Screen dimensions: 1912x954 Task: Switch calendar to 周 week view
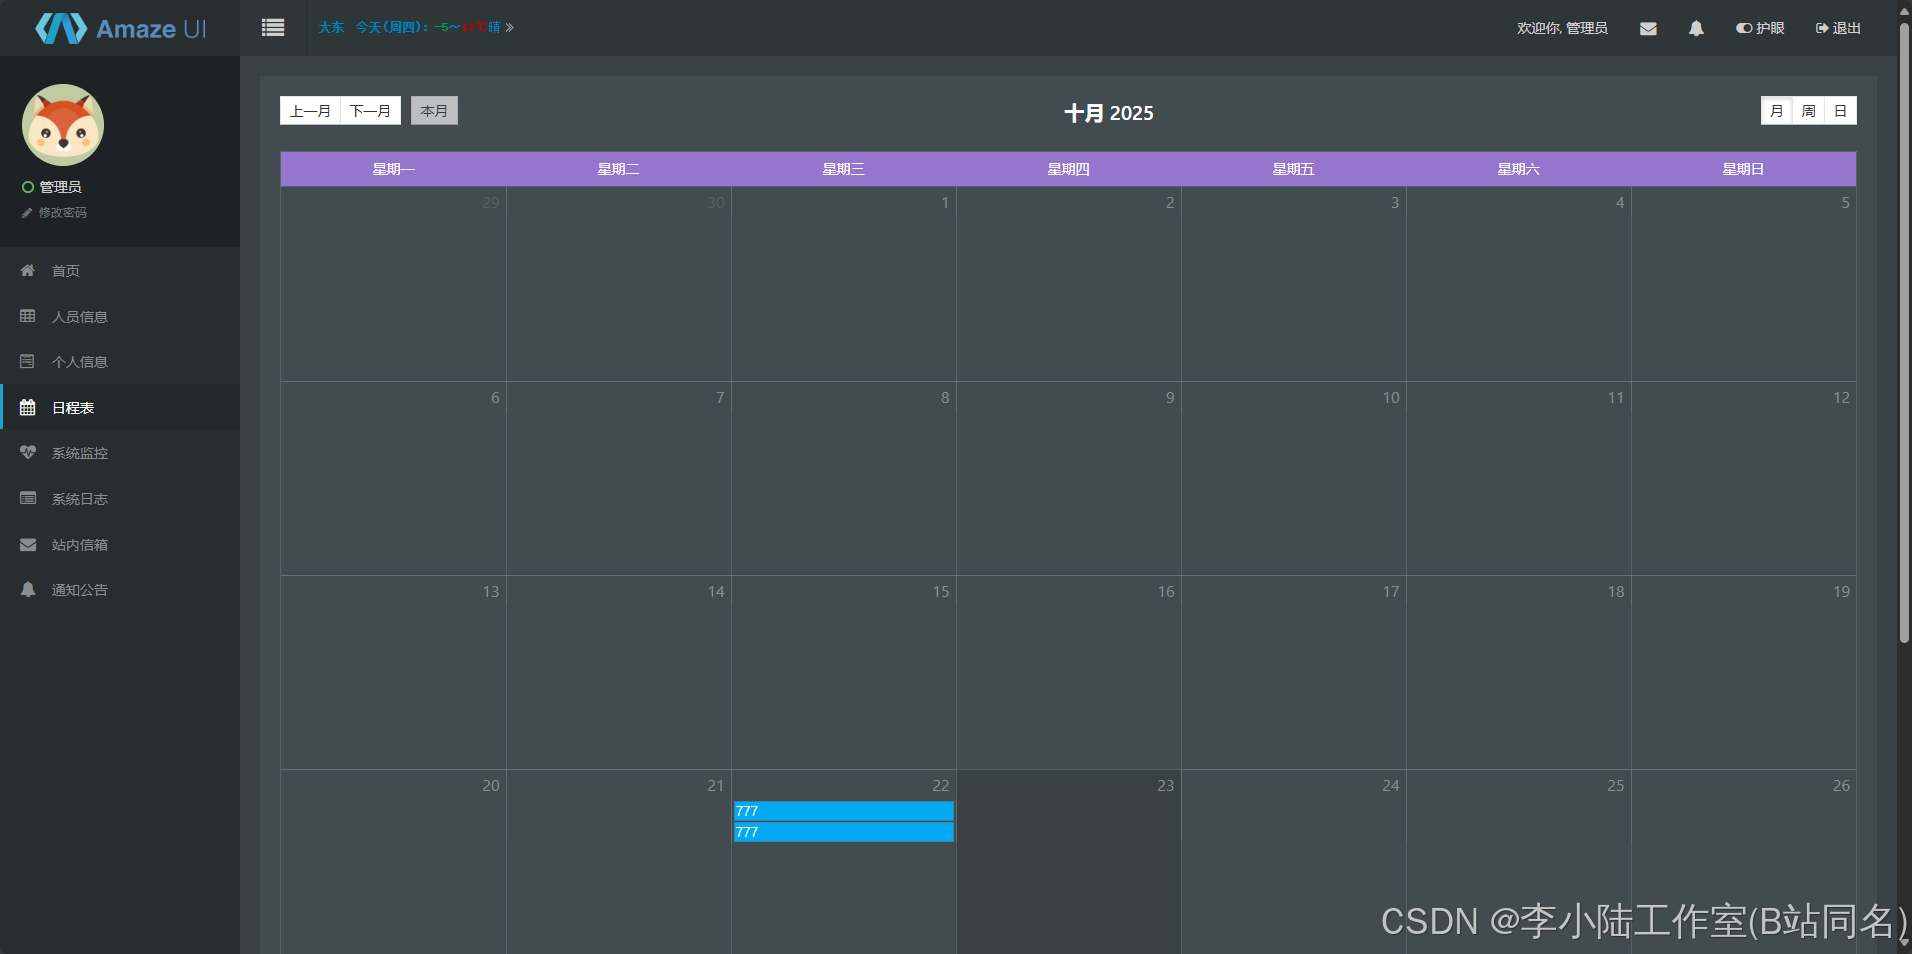[x=1807, y=110]
